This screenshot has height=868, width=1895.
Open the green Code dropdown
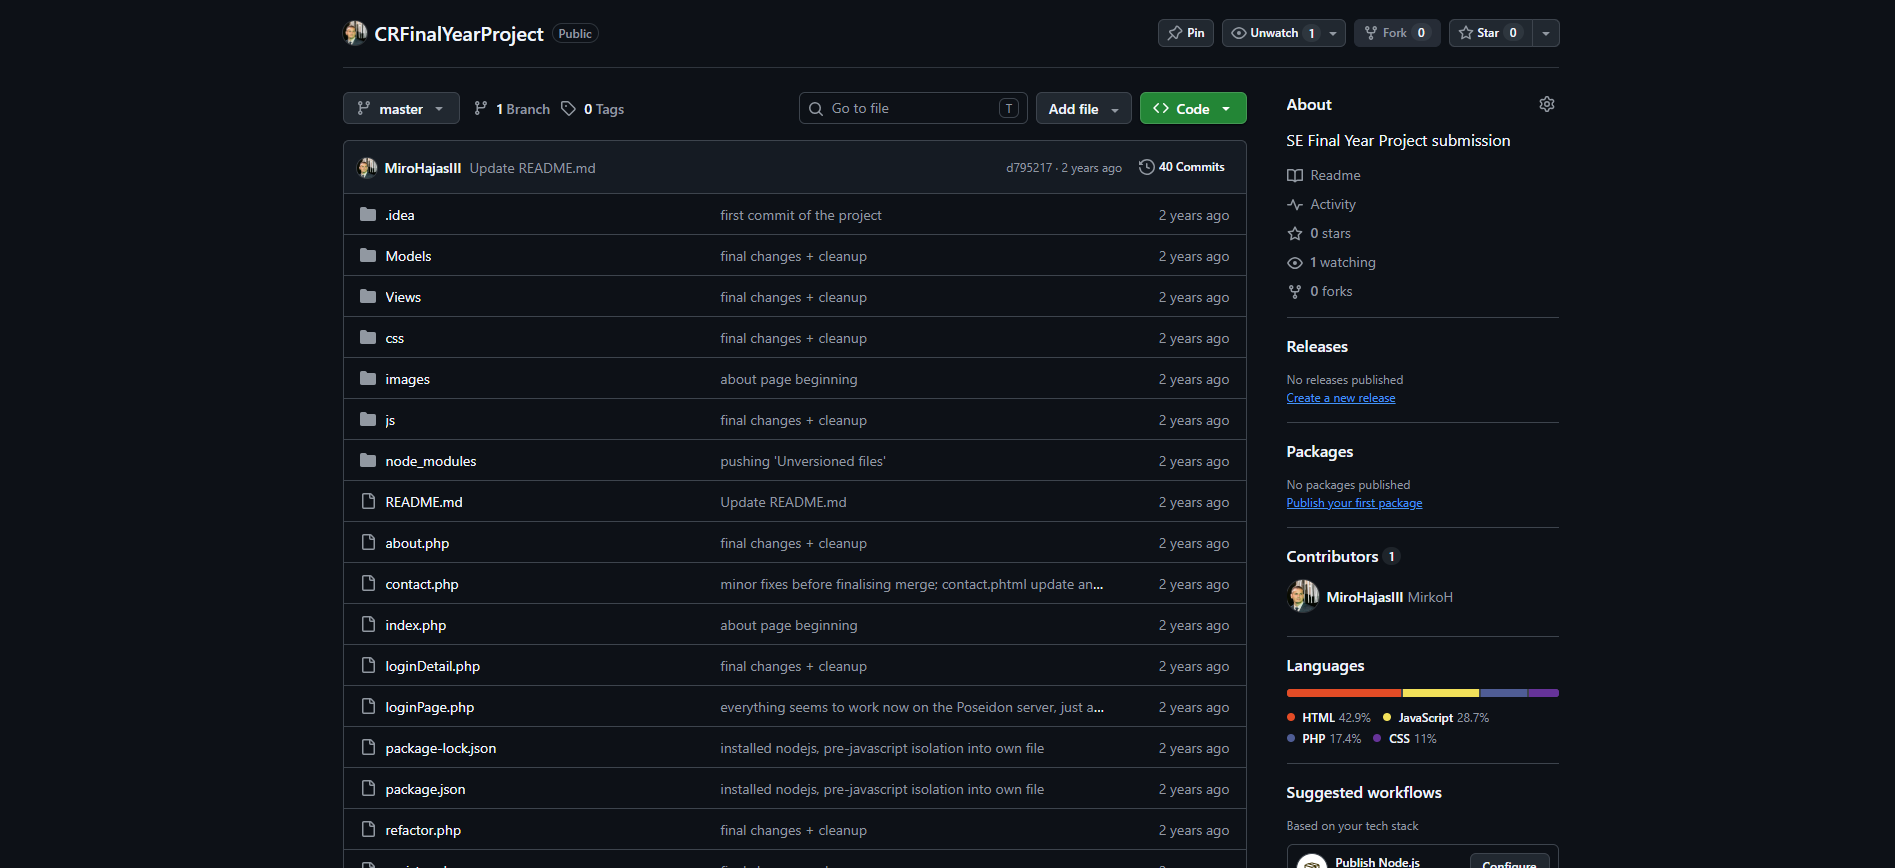[1193, 108]
